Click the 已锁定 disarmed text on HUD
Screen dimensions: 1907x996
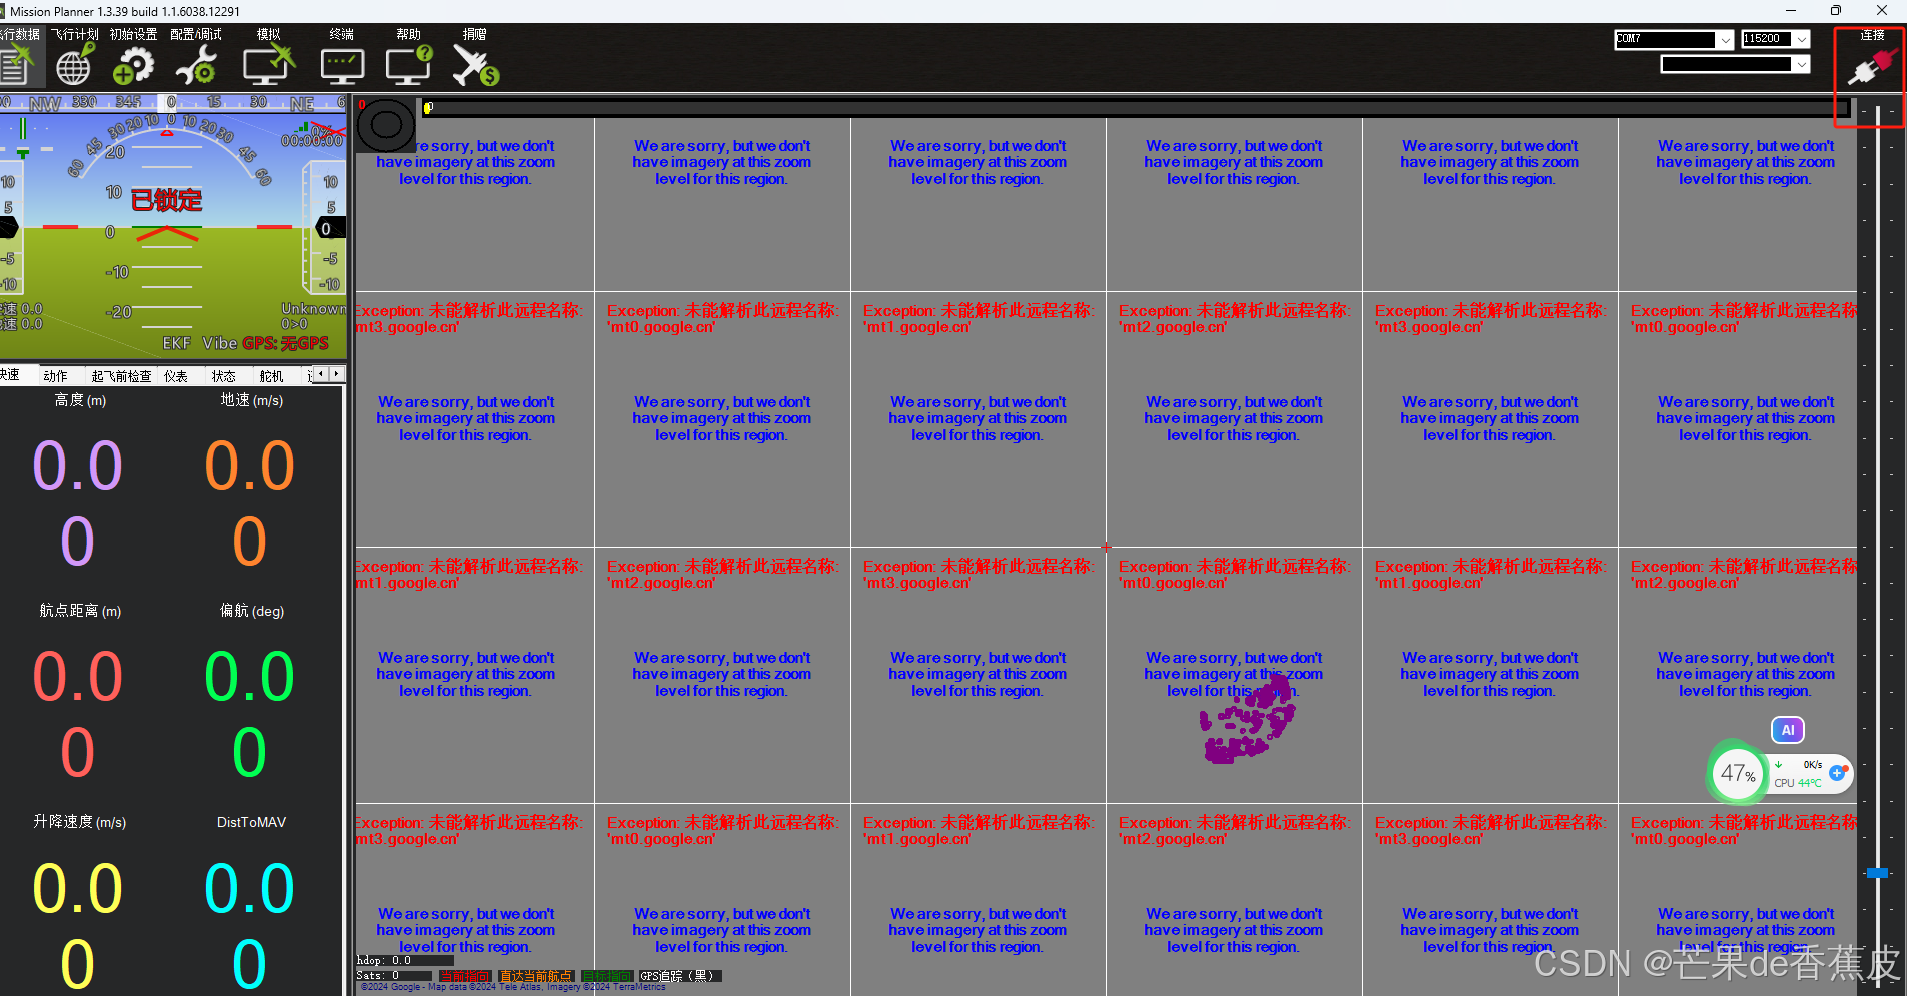click(x=166, y=200)
